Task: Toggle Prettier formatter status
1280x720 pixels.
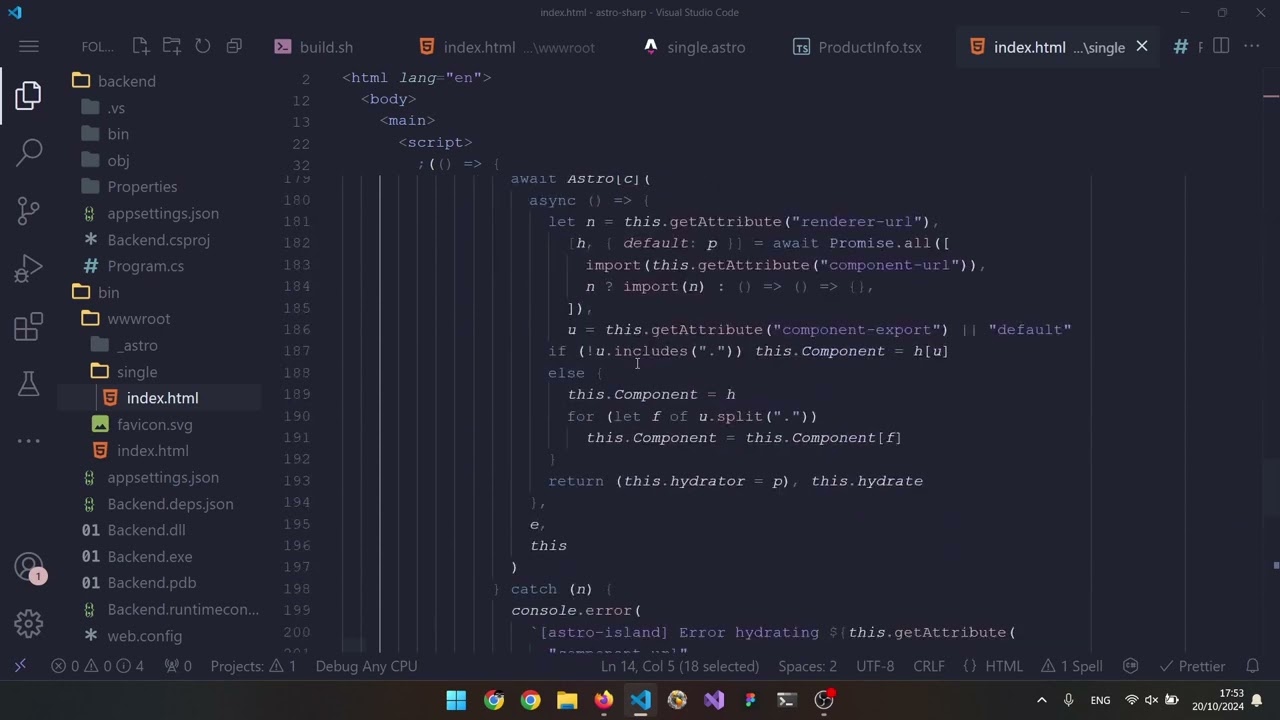Action: [x=1192, y=666]
